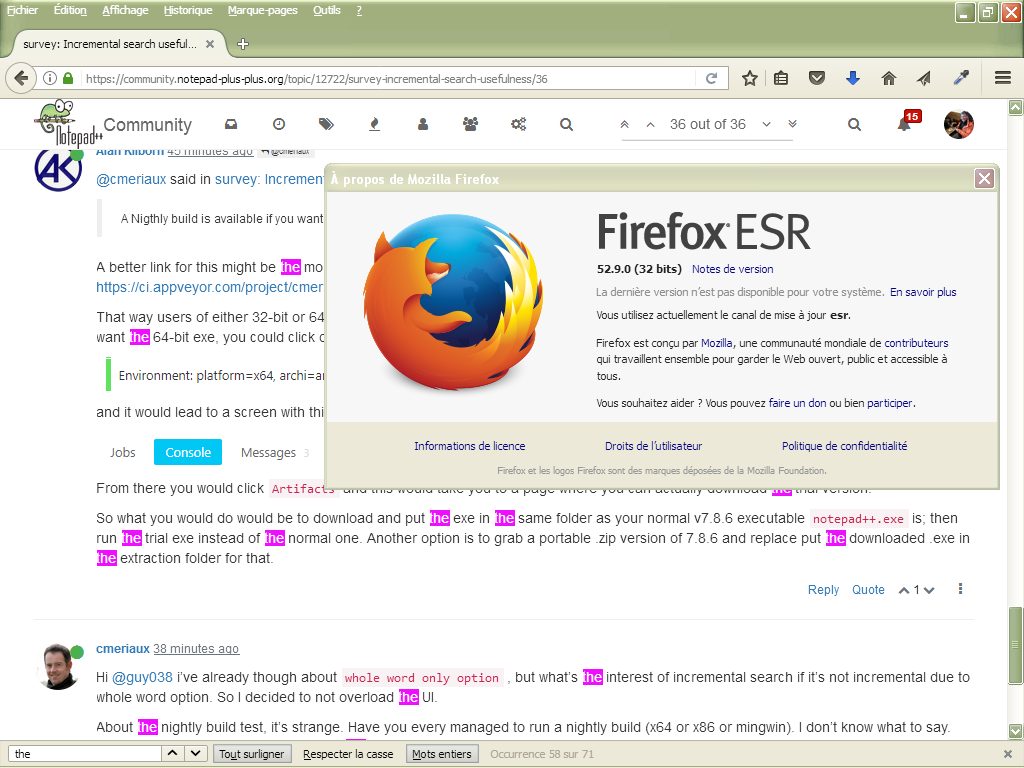Save page to Pocket icon
Screen dimensions: 1024x768
click(816, 78)
